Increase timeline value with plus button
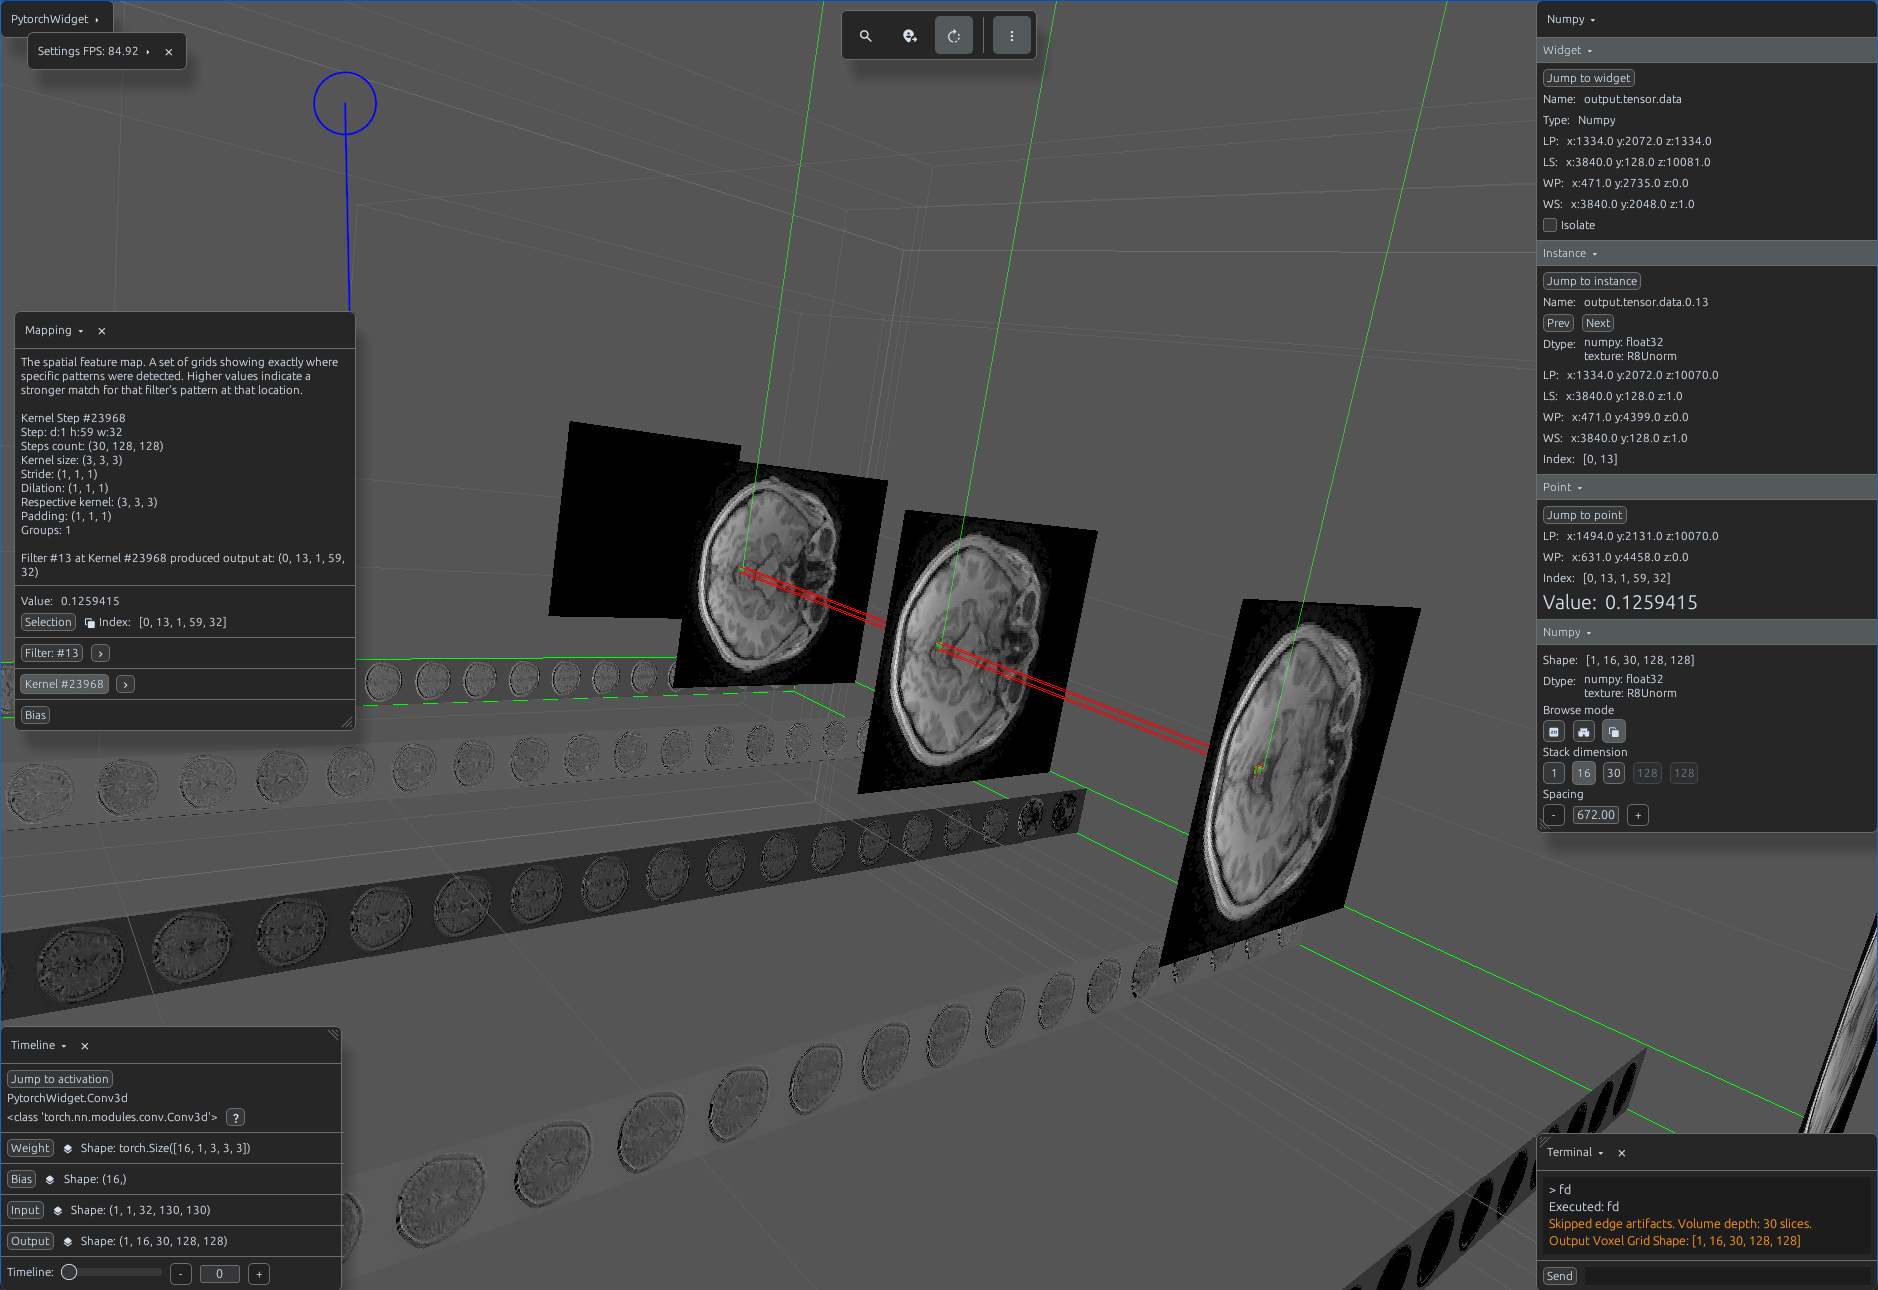1878x1290 pixels. coord(259,1274)
